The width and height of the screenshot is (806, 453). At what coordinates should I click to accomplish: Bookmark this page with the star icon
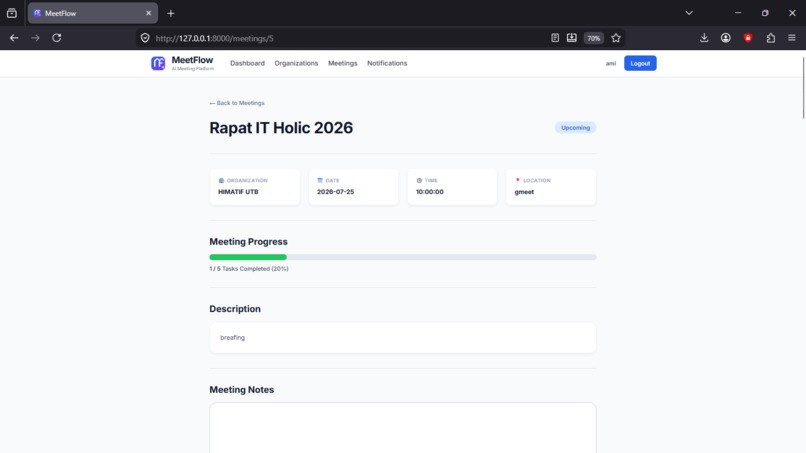click(616, 38)
